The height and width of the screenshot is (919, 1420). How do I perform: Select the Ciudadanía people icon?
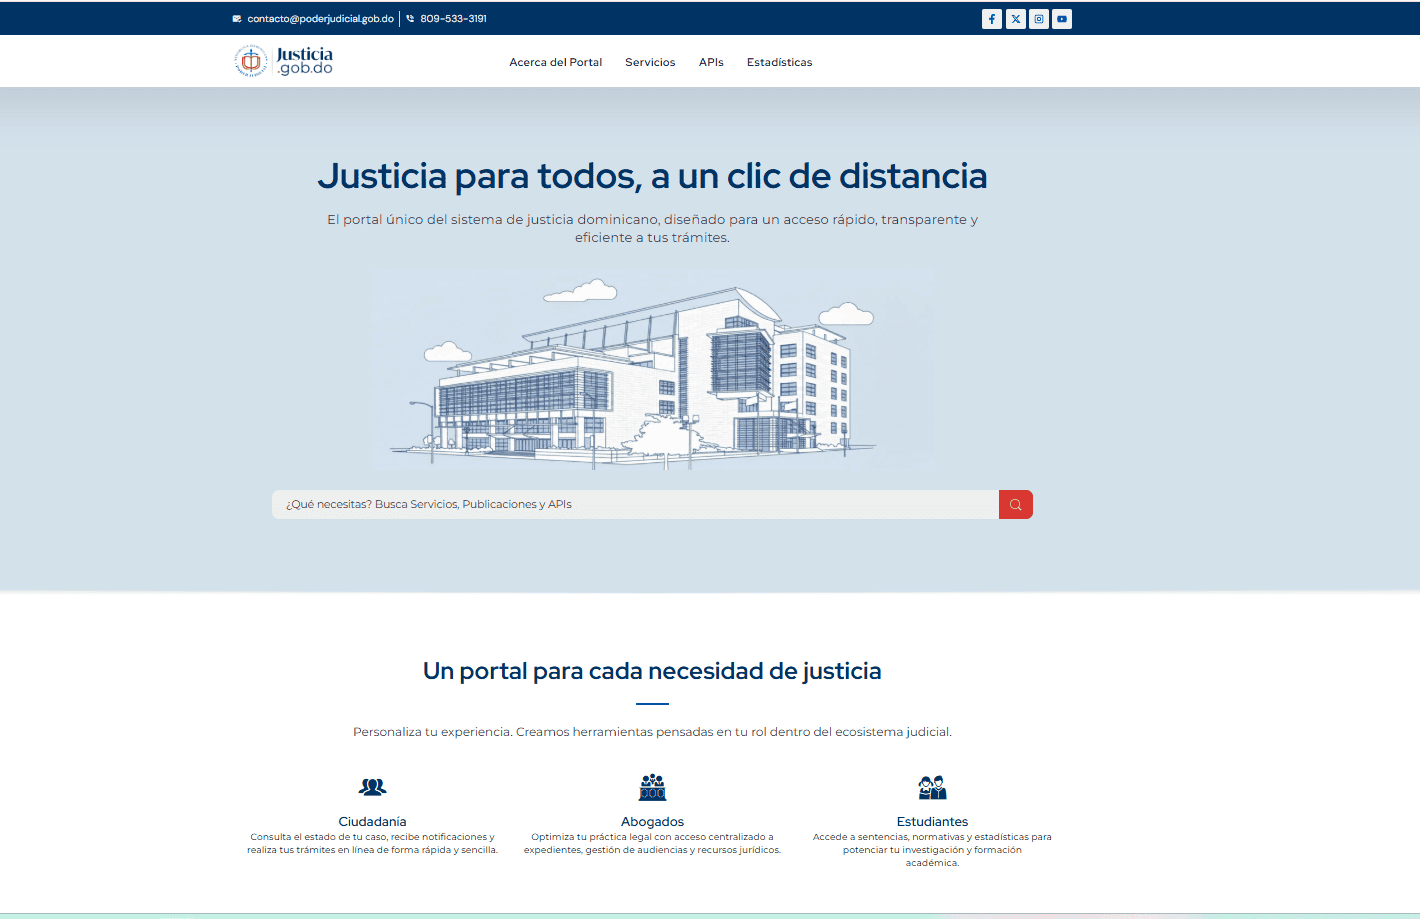coord(372,787)
